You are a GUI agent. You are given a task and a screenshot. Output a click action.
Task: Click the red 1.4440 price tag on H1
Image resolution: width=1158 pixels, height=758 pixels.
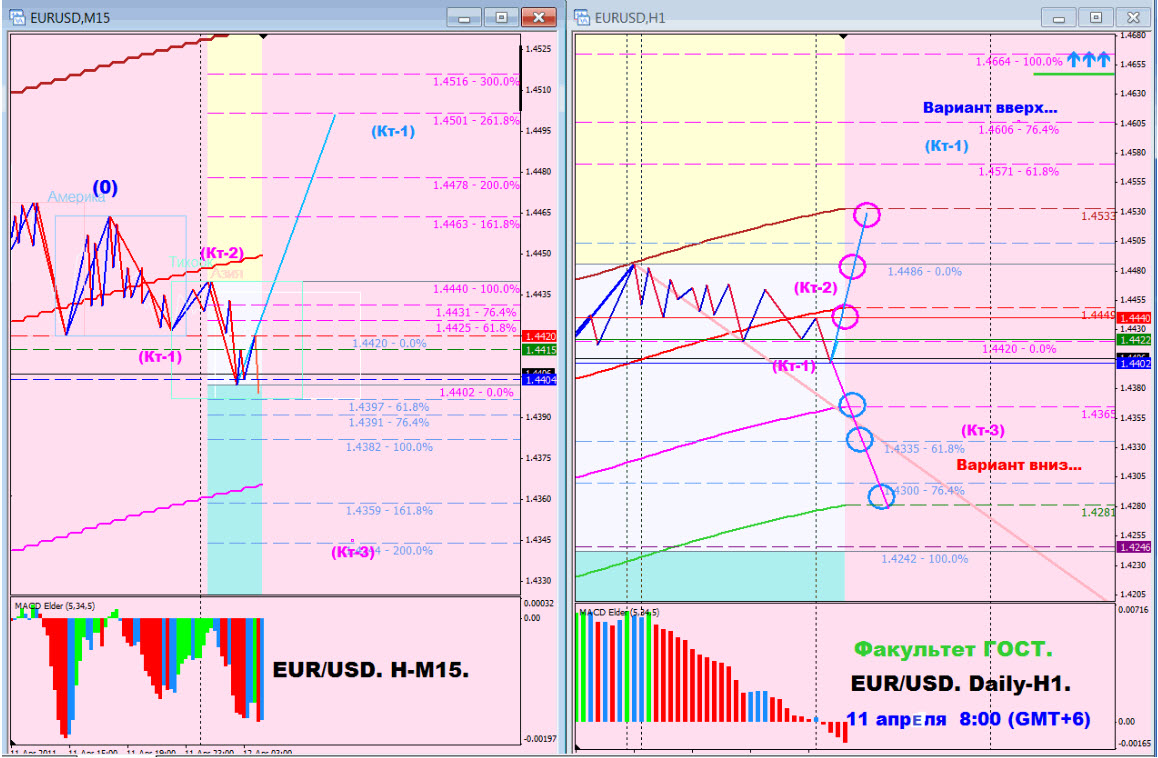[x=1134, y=318]
